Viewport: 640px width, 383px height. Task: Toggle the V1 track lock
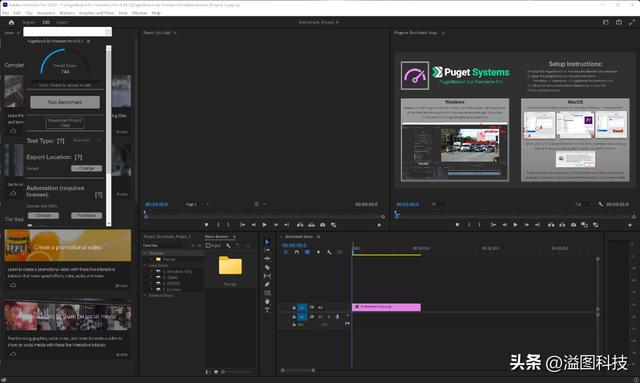coord(294,307)
